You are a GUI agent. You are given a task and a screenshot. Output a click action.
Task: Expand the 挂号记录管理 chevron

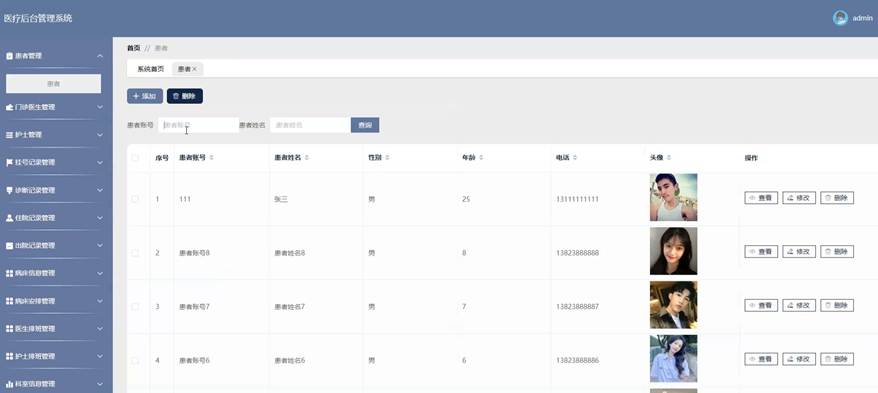[x=100, y=162]
